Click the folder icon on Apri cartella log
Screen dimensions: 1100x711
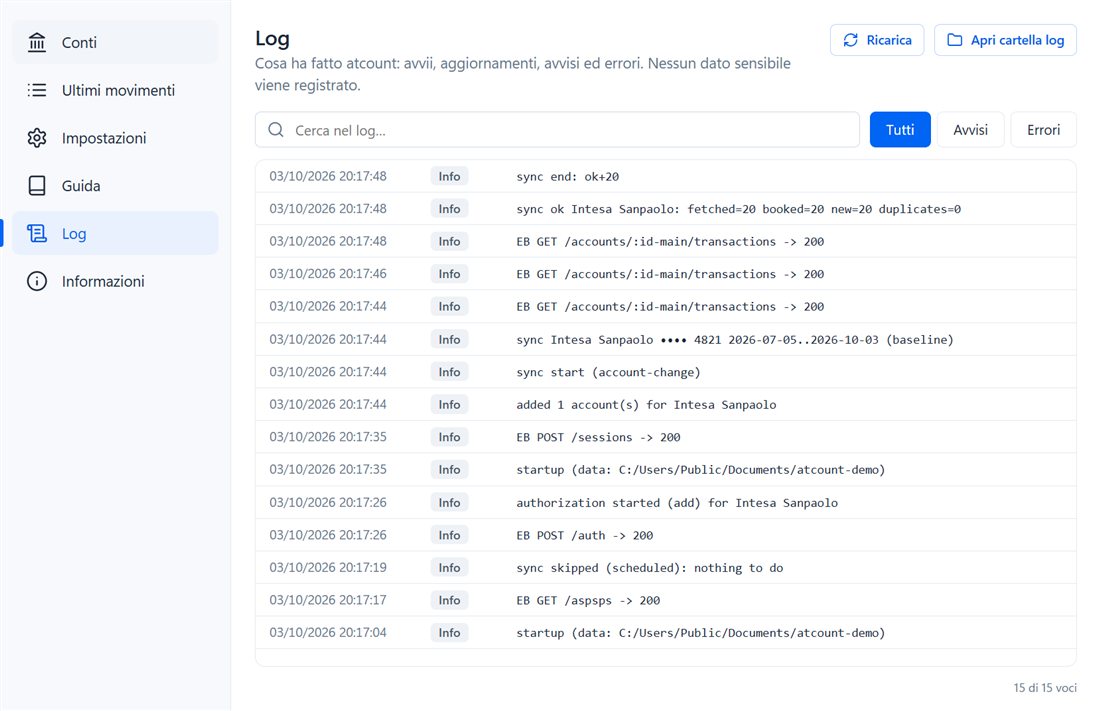955,40
